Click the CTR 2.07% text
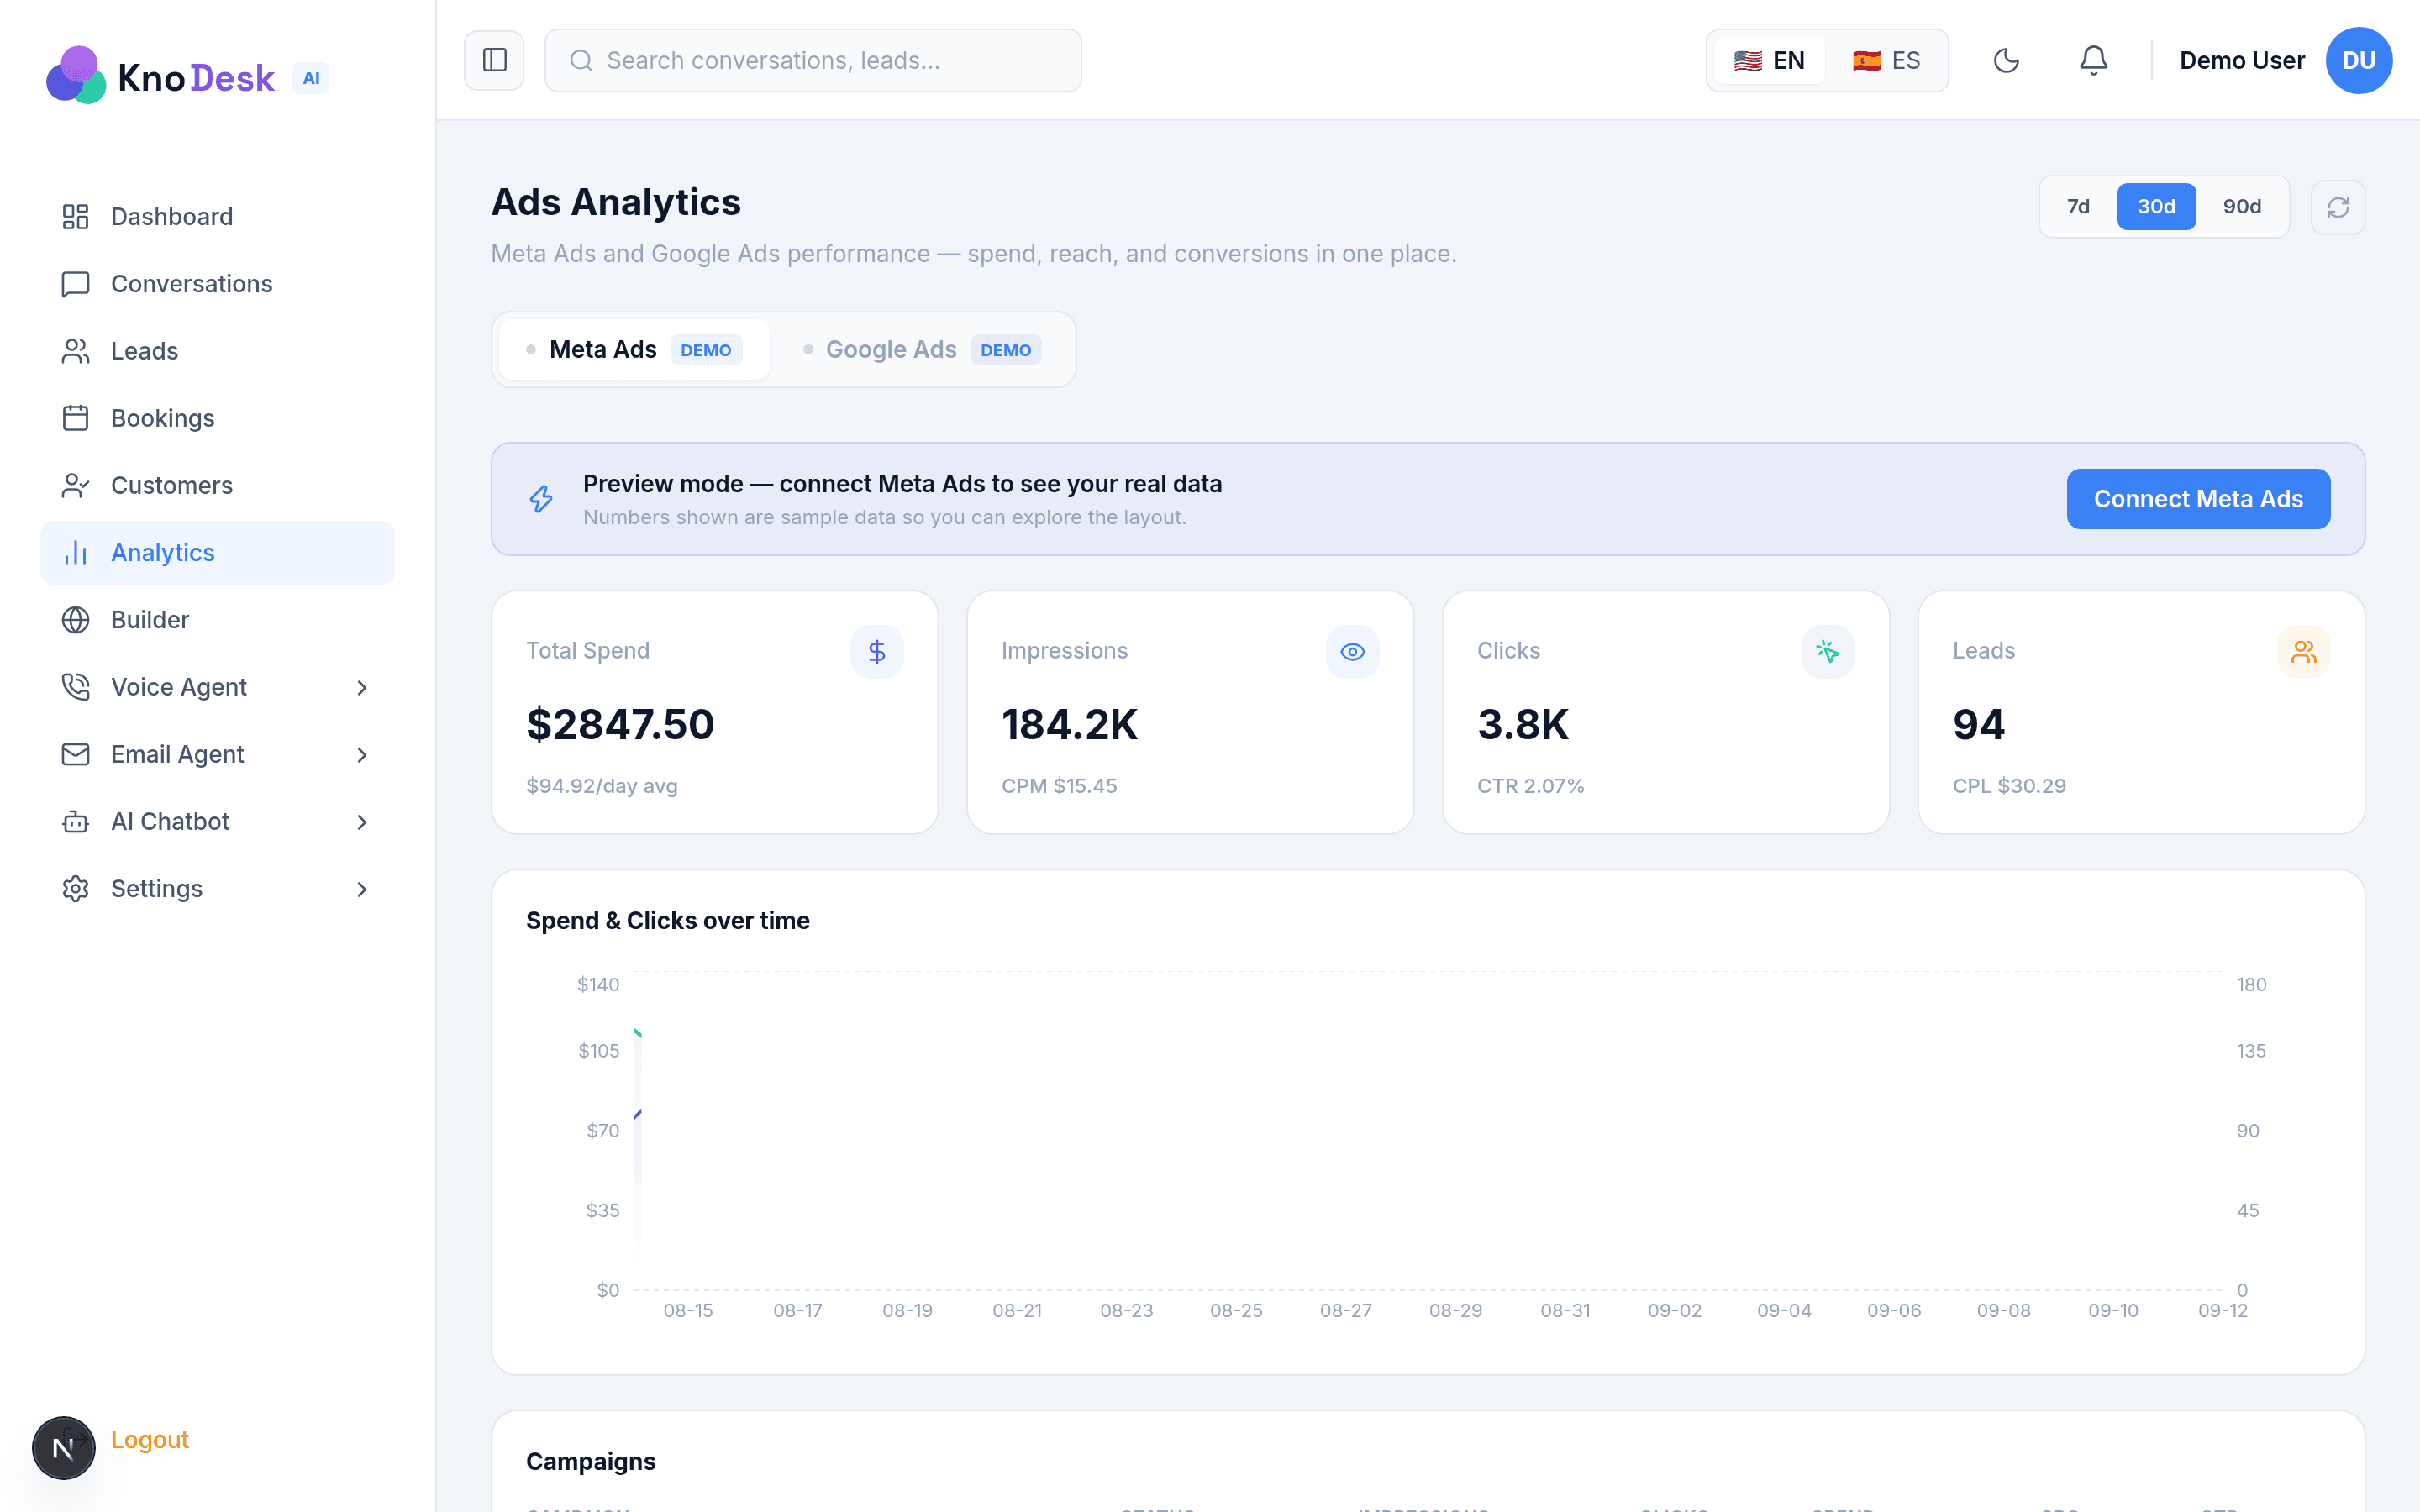This screenshot has height=1512, width=2420. 1530,786
